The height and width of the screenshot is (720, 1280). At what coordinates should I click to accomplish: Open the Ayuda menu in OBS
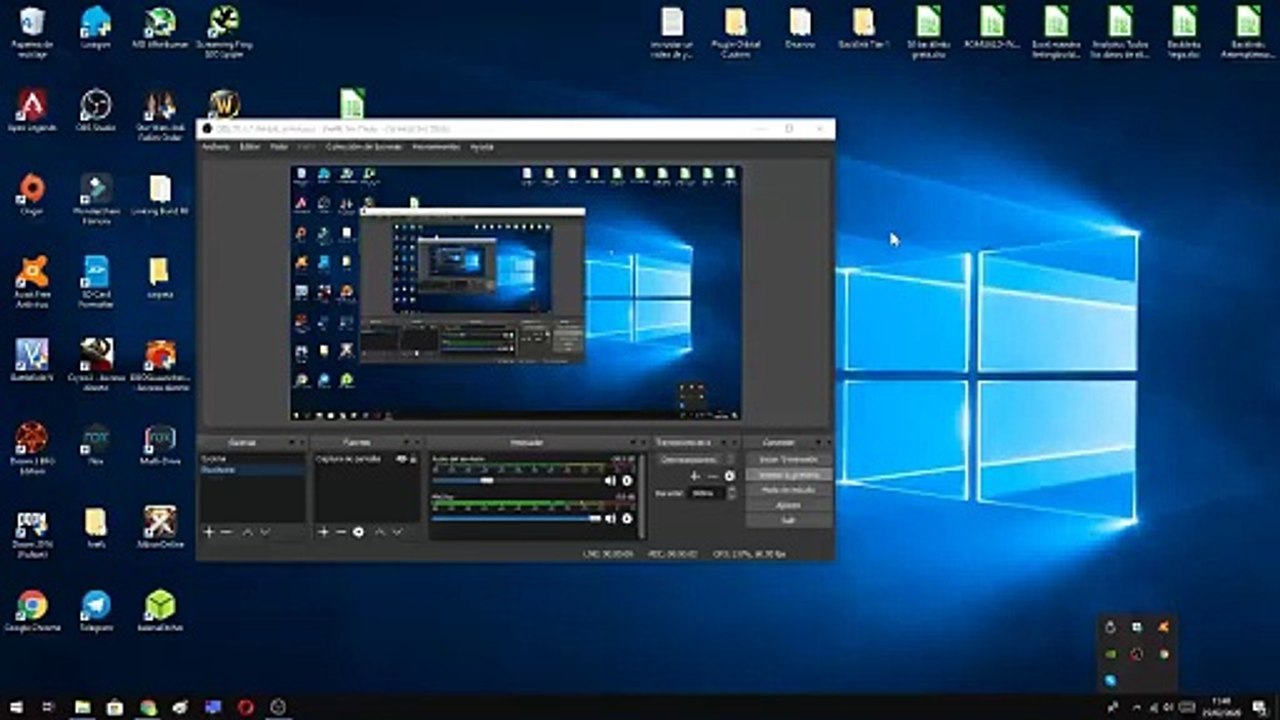pyautogui.click(x=482, y=147)
